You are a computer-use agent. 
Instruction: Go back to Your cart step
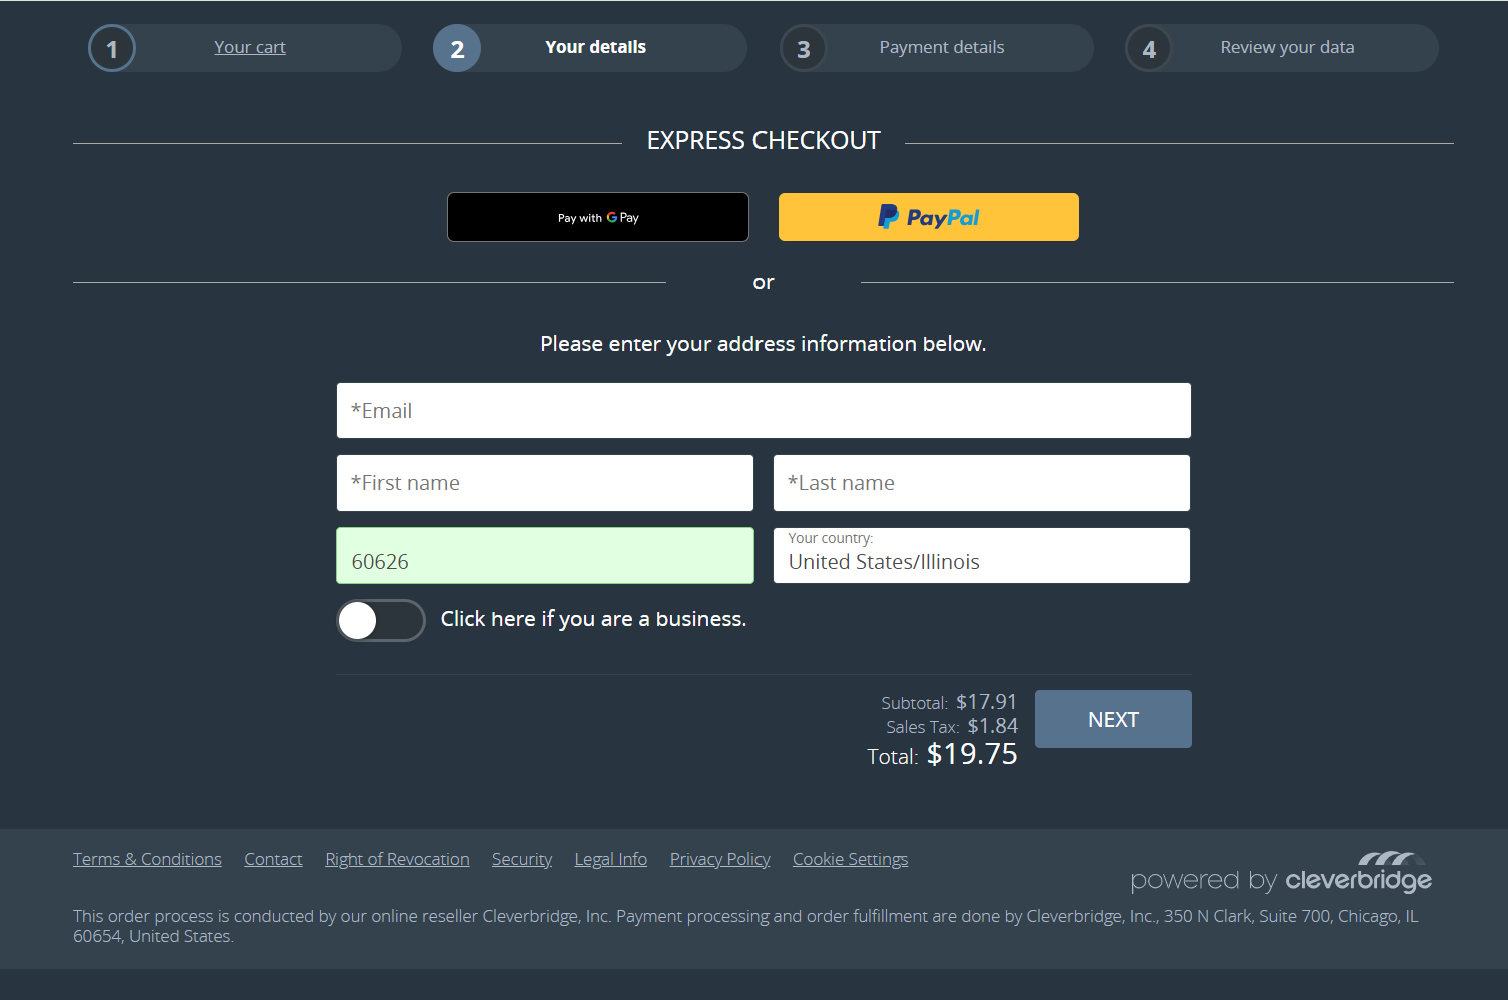coord(249,47)
